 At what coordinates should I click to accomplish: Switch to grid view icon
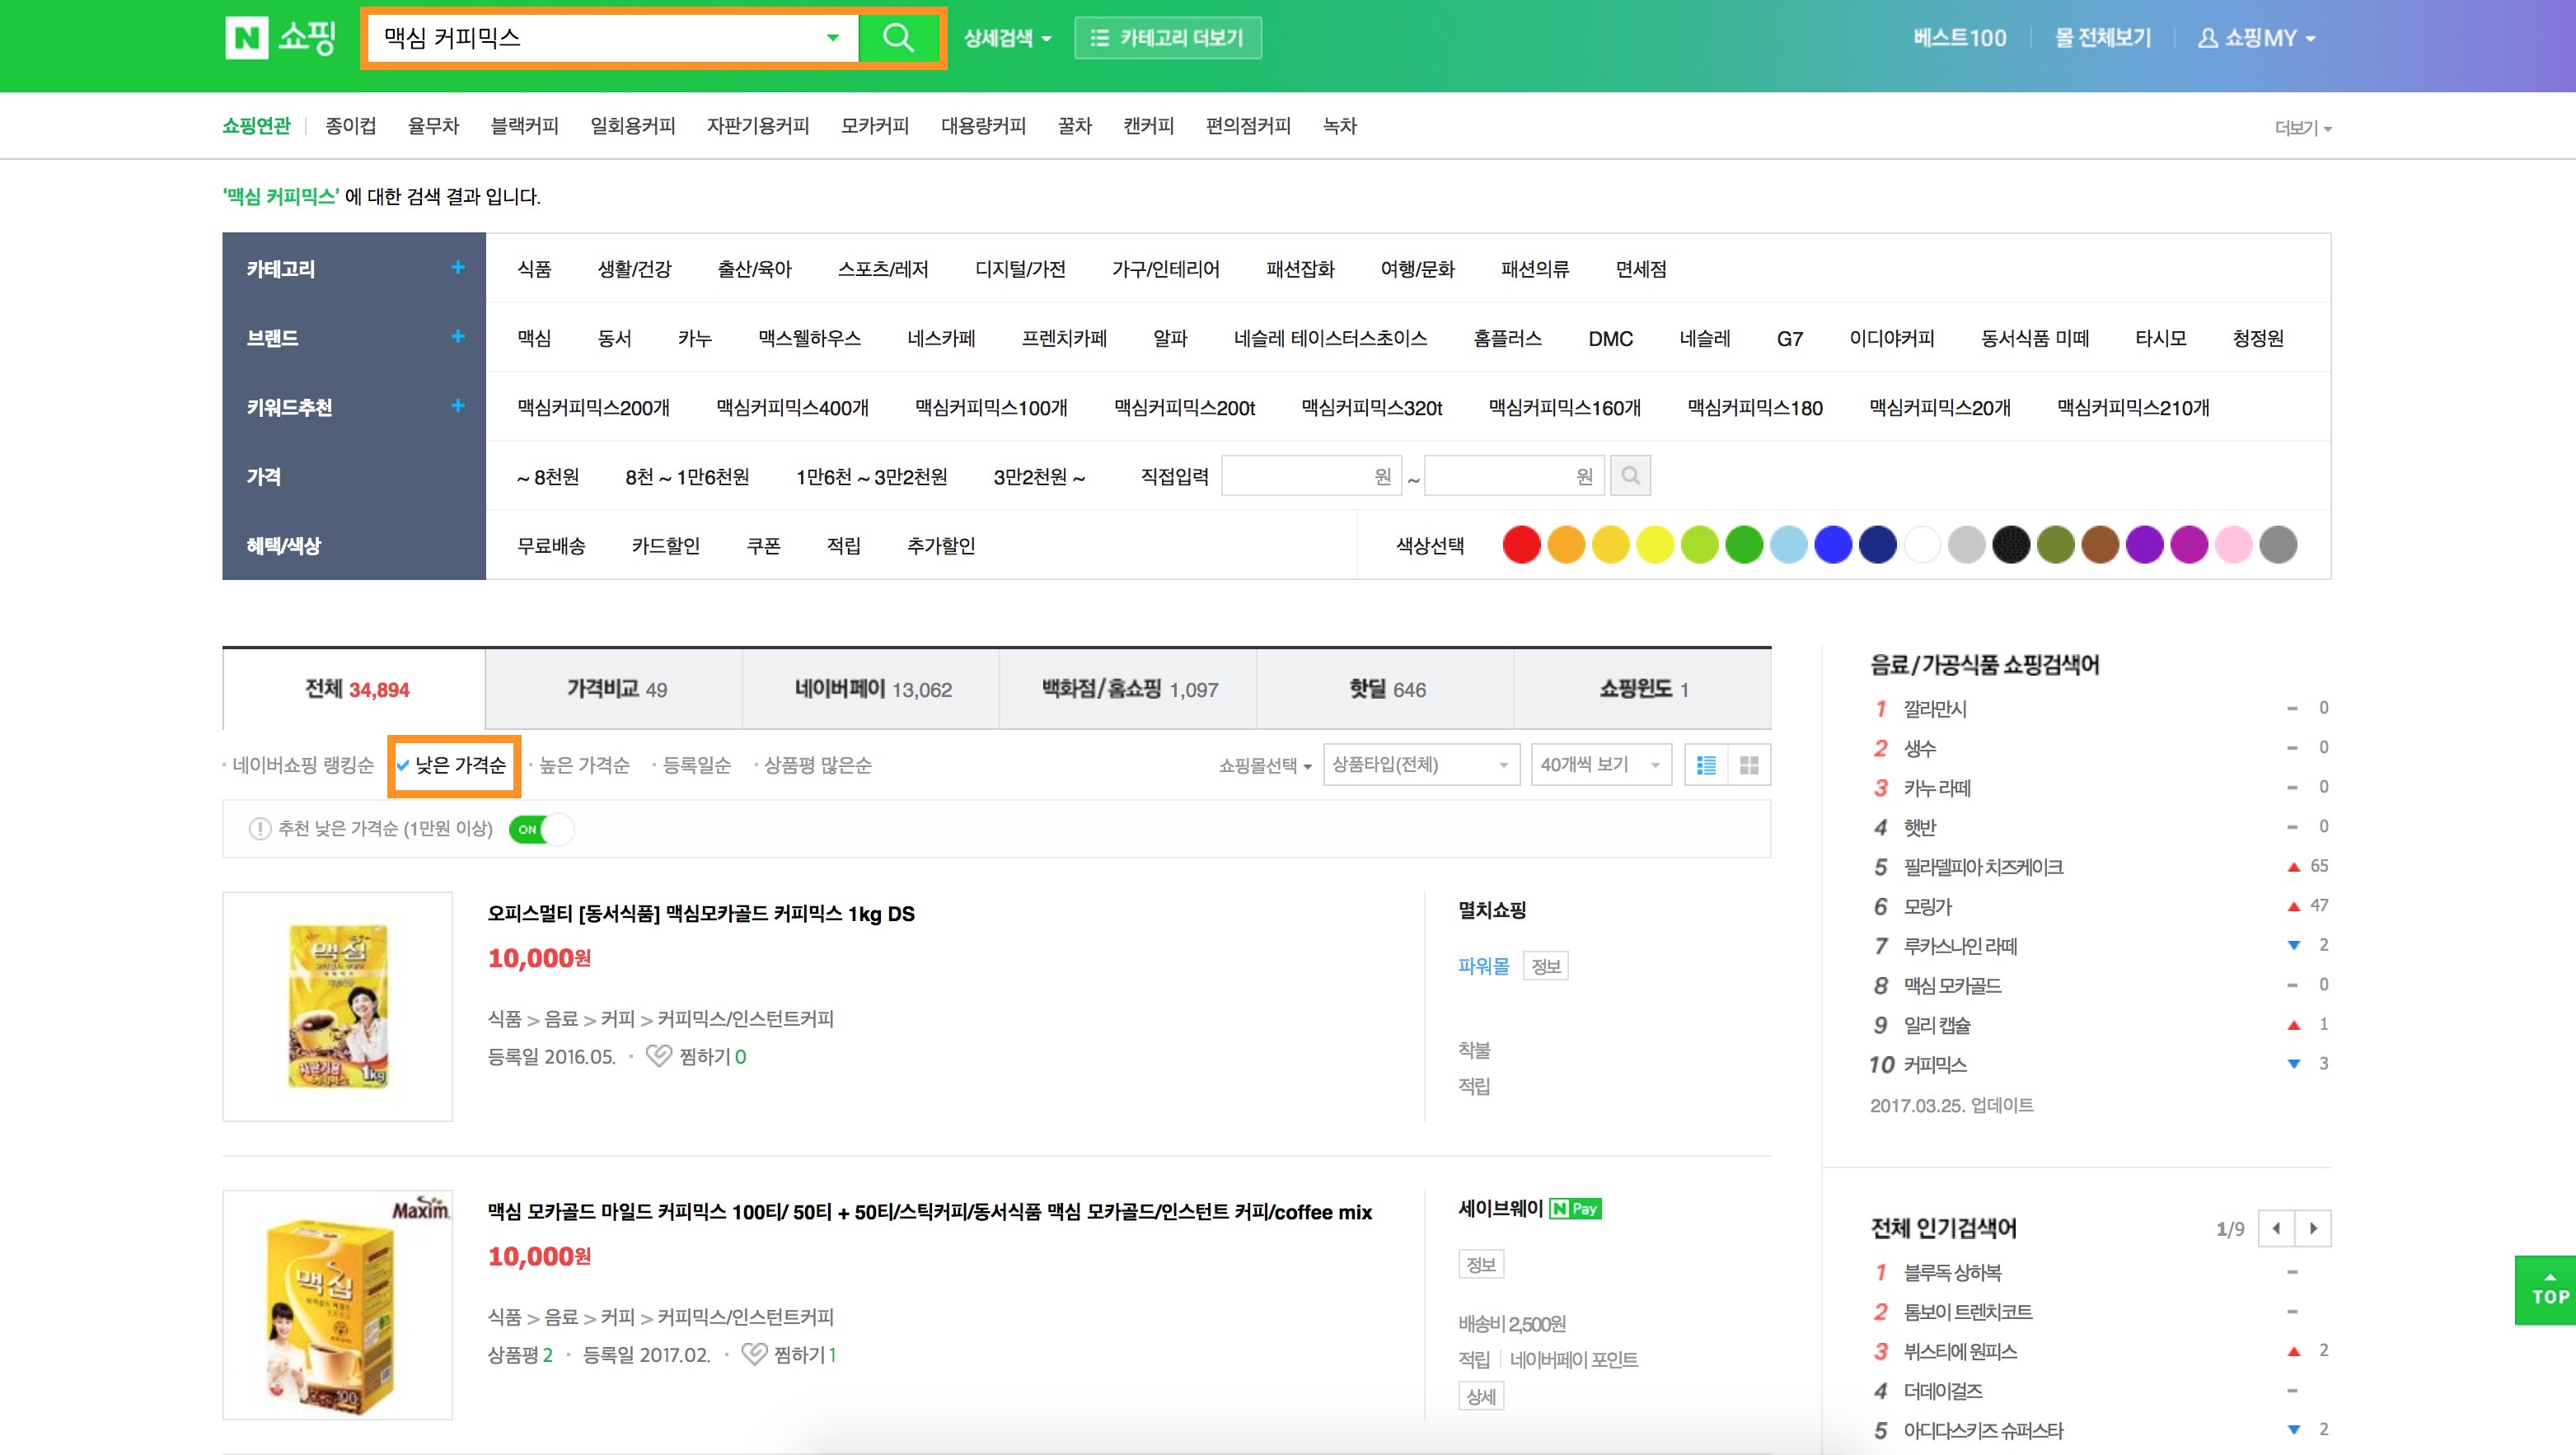coord(1749,765)
